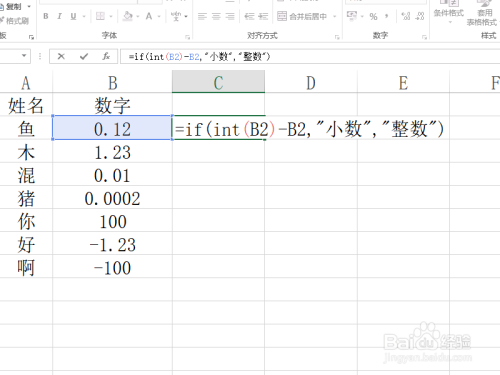This screenshot has height=375, width=500.
Task: Open the underline style dropdown arrow
Action: point(84,16)
